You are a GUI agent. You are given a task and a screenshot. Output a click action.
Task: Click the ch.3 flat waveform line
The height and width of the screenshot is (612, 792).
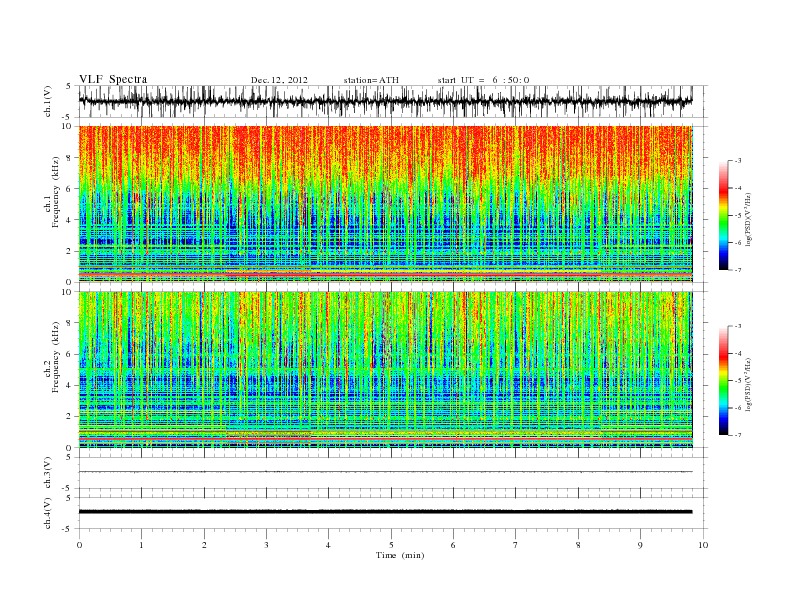coord(385,472)
